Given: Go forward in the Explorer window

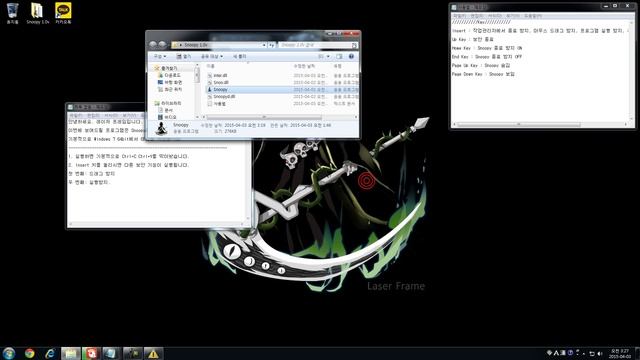Looking at the screenshot, I should [162, 44].
